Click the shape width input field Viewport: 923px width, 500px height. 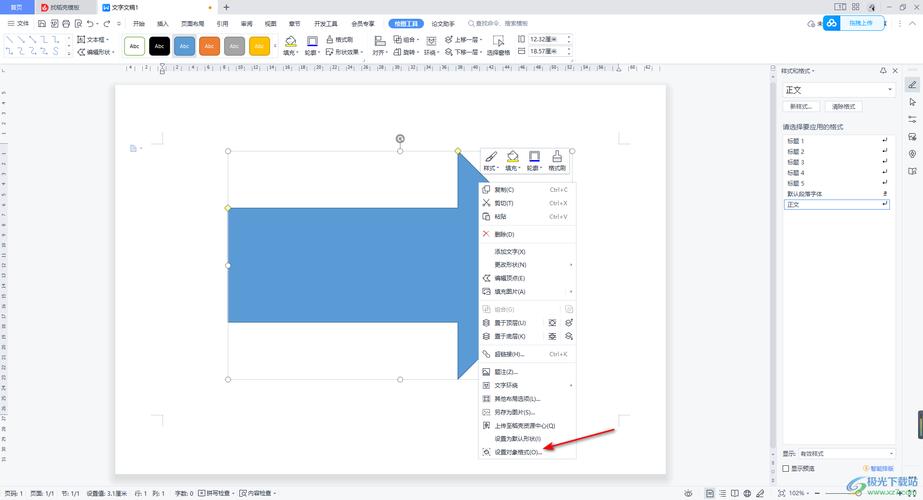click(x=550, y=52)
